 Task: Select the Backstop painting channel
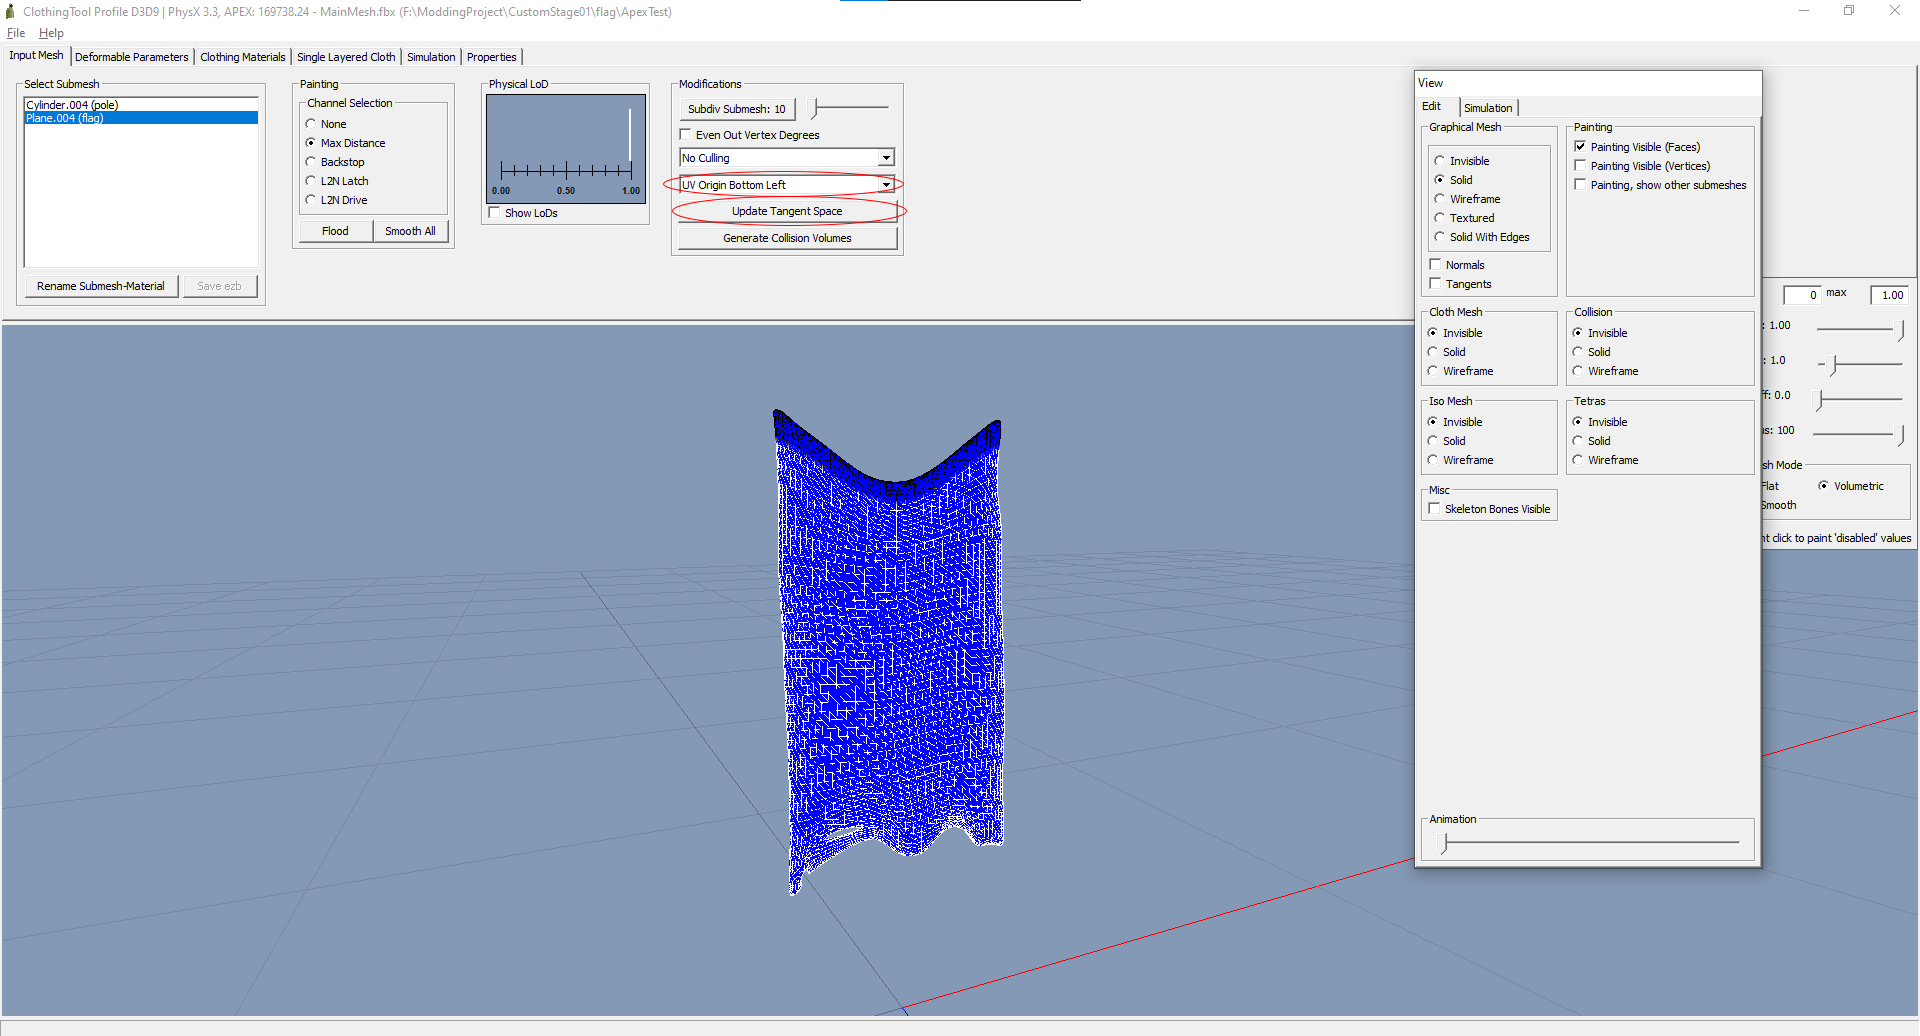tap(334, 162)
